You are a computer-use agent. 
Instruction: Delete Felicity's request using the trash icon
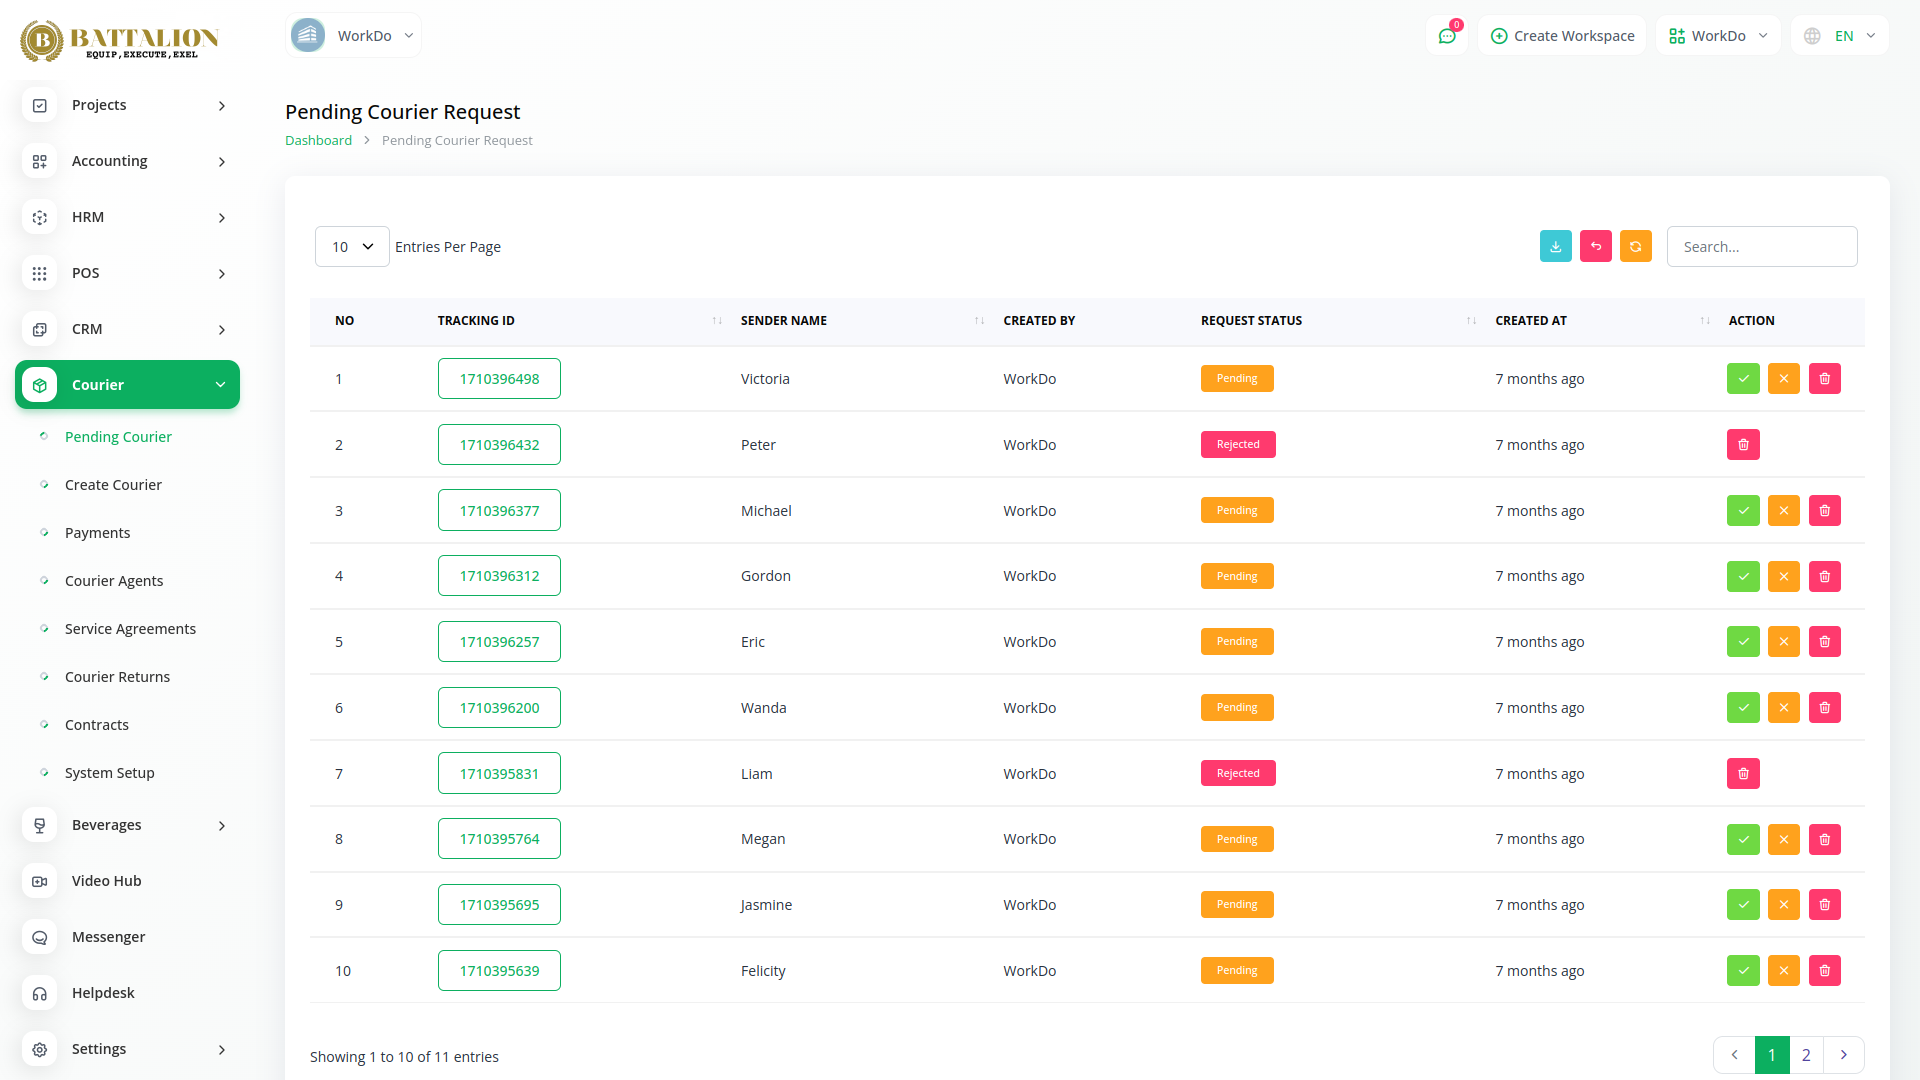click(x=1825, y=971)
